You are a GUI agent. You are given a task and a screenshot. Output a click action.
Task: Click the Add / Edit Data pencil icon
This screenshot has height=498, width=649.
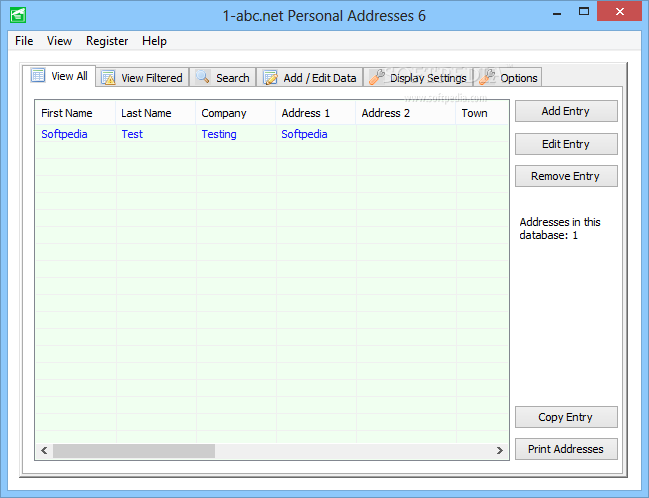click(270, 77)
